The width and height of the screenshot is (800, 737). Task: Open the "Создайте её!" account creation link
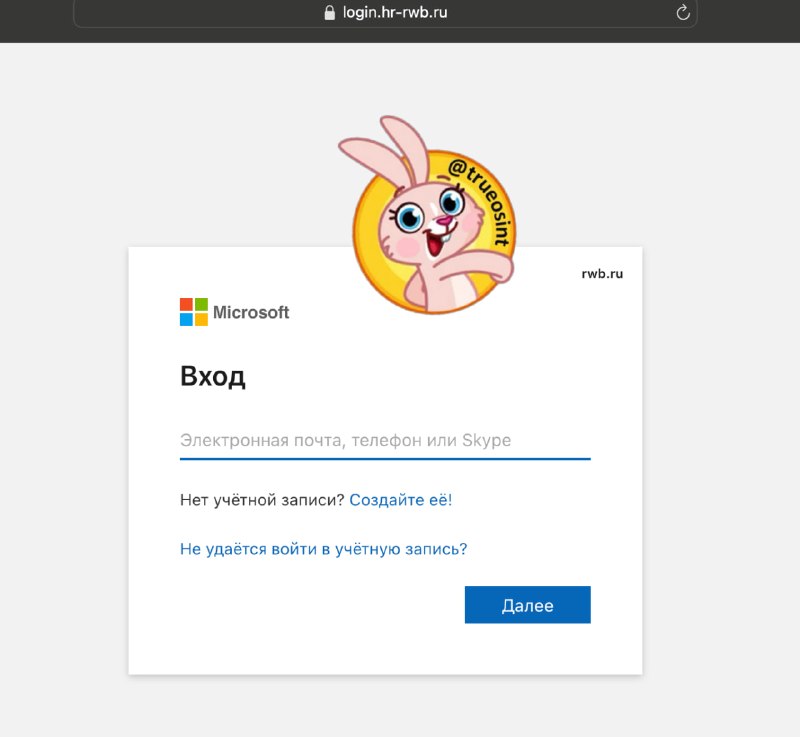point(401,500)
